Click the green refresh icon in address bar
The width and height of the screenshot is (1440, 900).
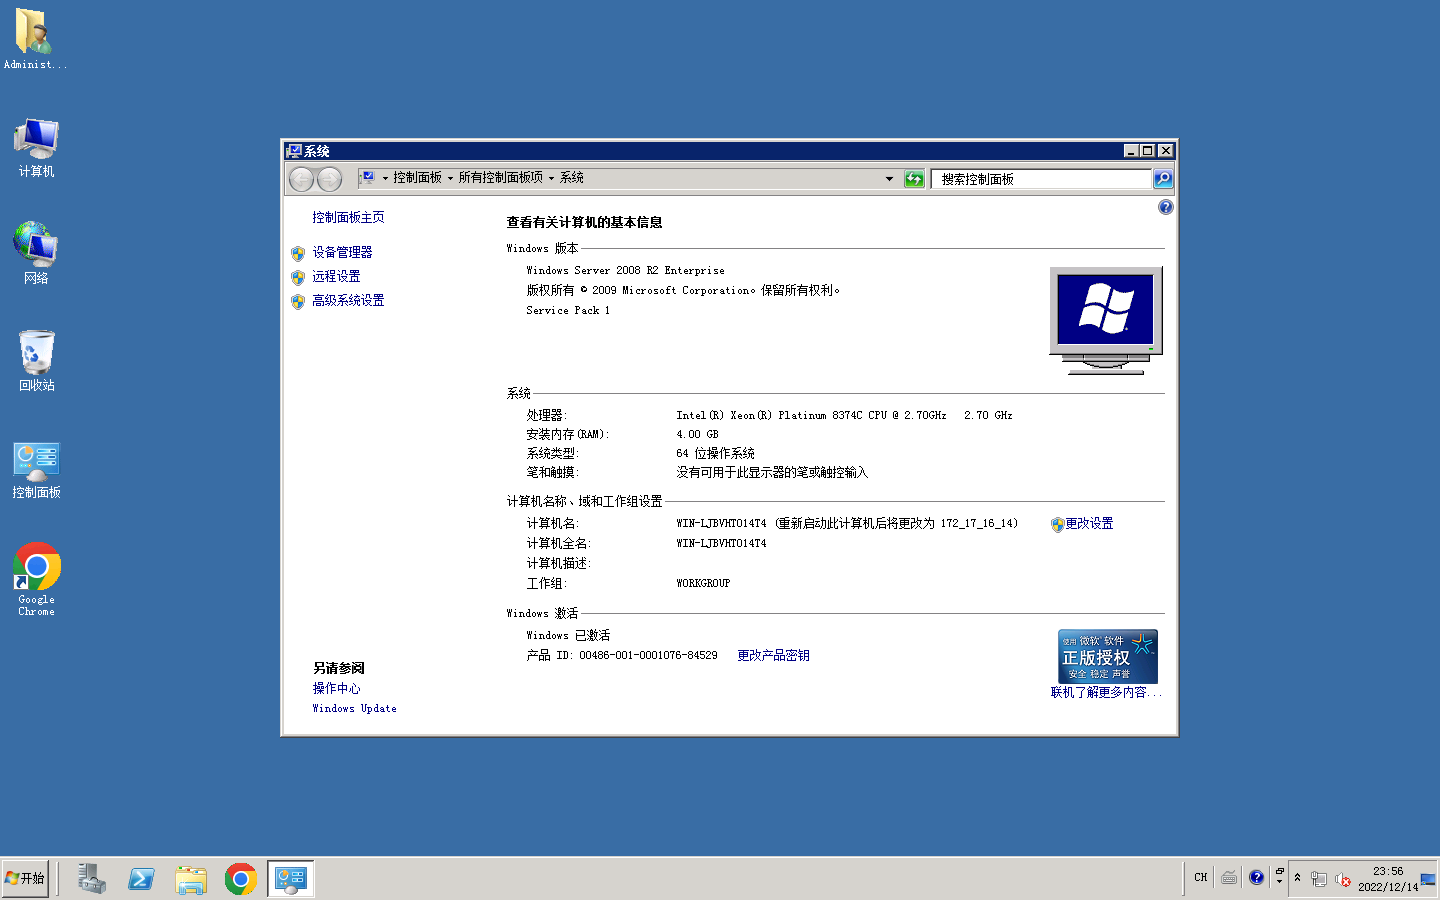tap(914, 178)
